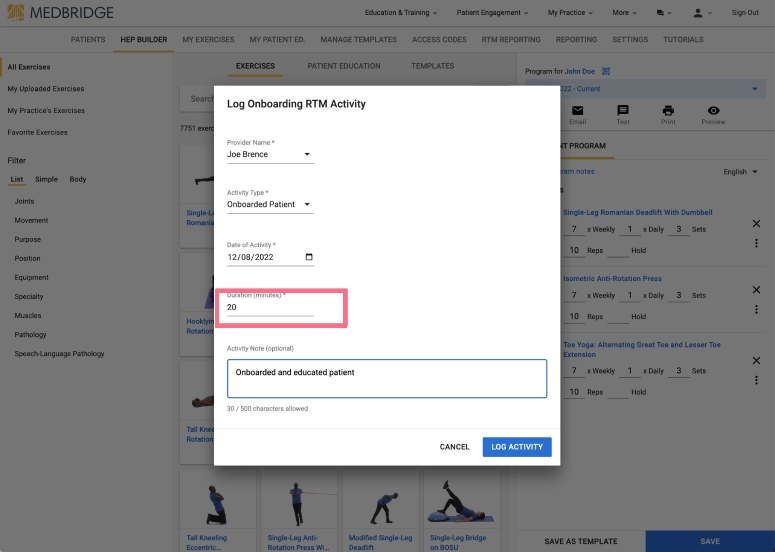Open program Preview eye icon
This screenshot has height=552, width=775.
tap(713, 110)
